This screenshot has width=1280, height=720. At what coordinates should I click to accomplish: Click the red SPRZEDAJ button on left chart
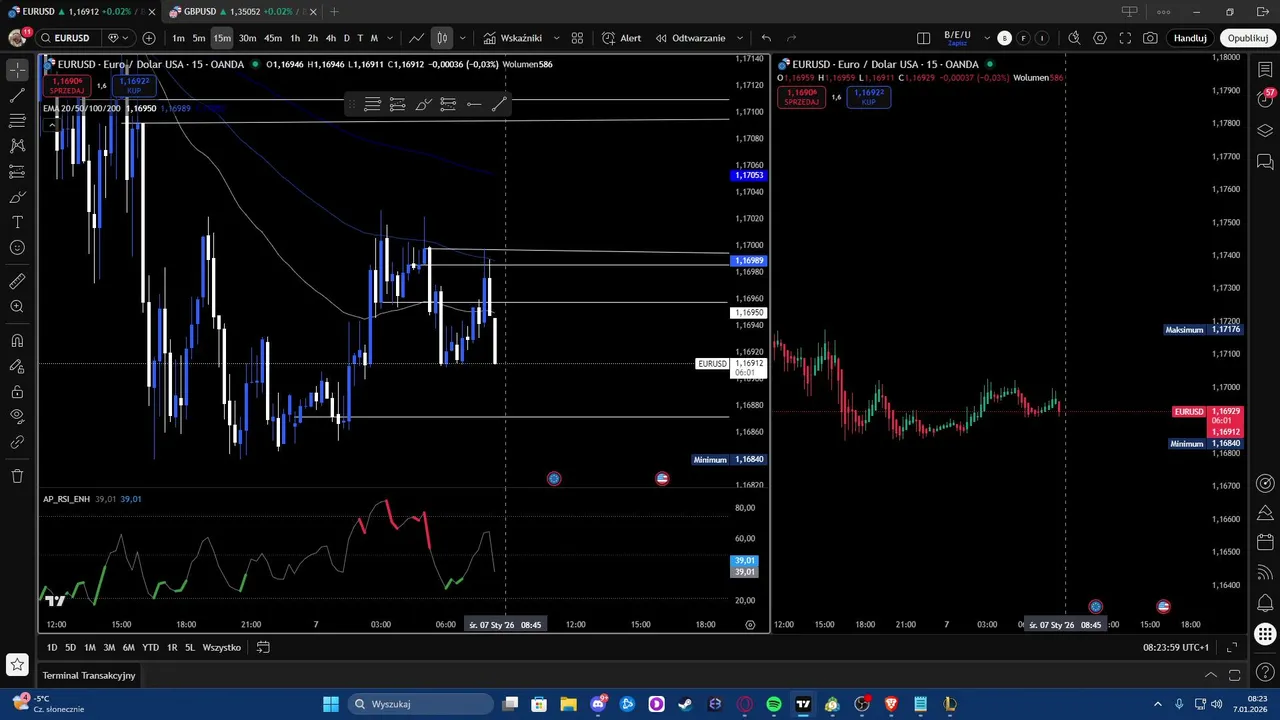click(x=68, y=85)
